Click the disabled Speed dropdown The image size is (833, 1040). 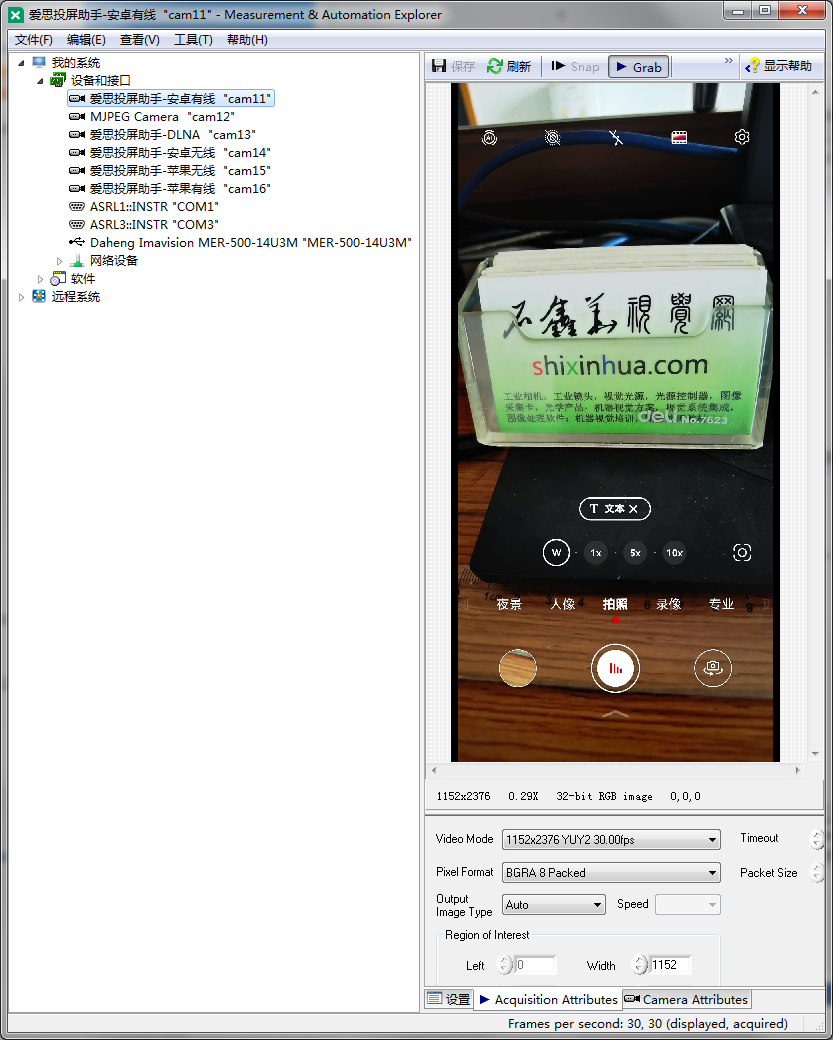(688, 905)
